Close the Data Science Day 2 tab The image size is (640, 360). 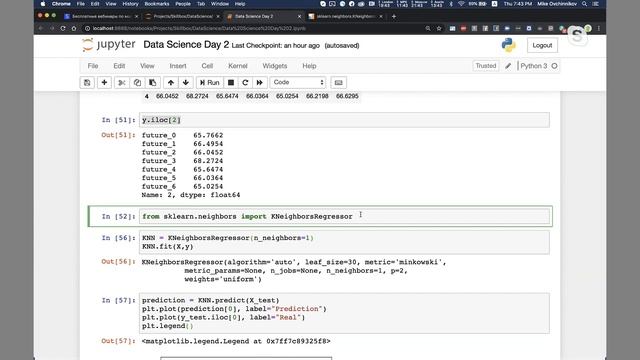(299, 16)
